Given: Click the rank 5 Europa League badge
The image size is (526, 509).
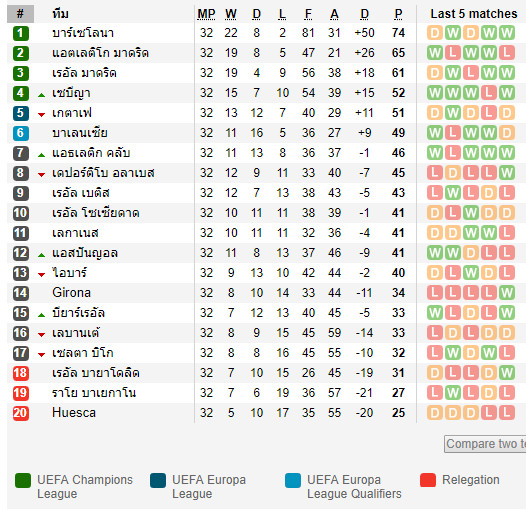Looking at the screenshot, I should (20, 113).
